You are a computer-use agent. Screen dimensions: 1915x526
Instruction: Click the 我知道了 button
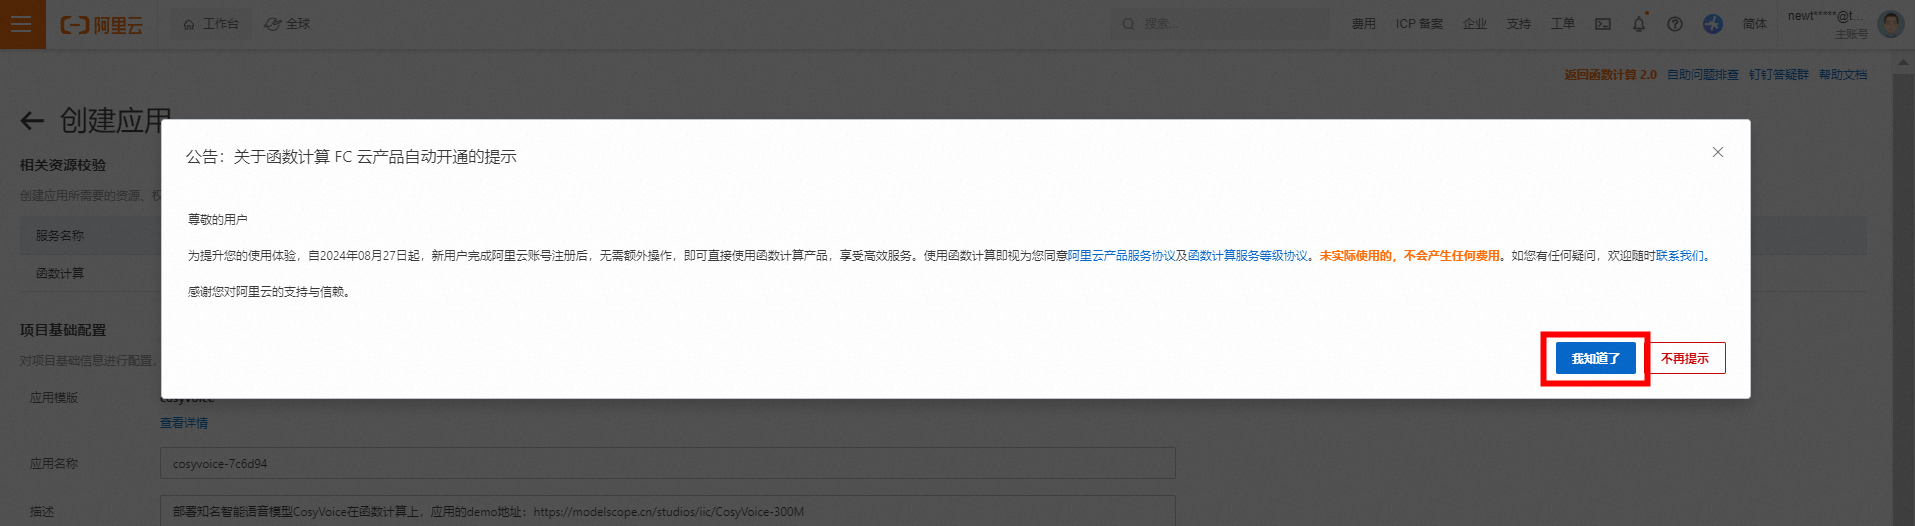1595,358
